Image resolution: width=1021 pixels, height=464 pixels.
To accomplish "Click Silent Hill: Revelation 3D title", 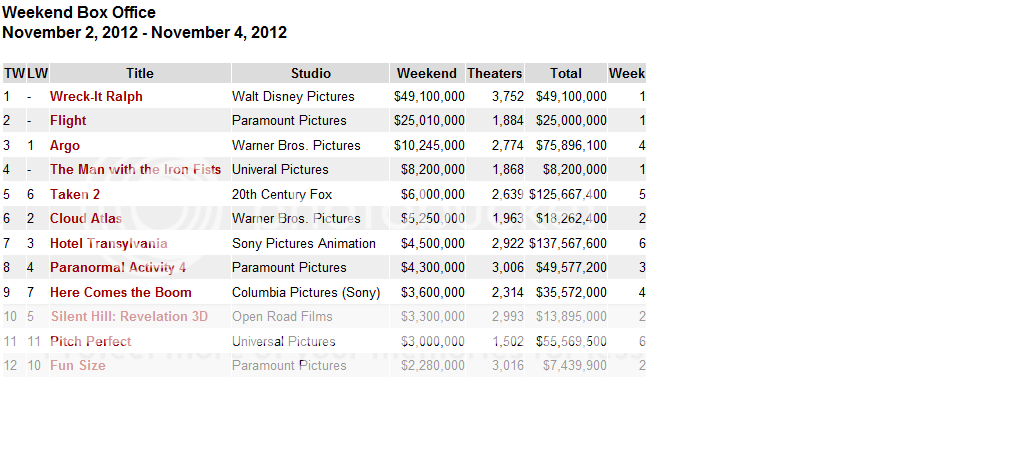I will tap(129, 317).
